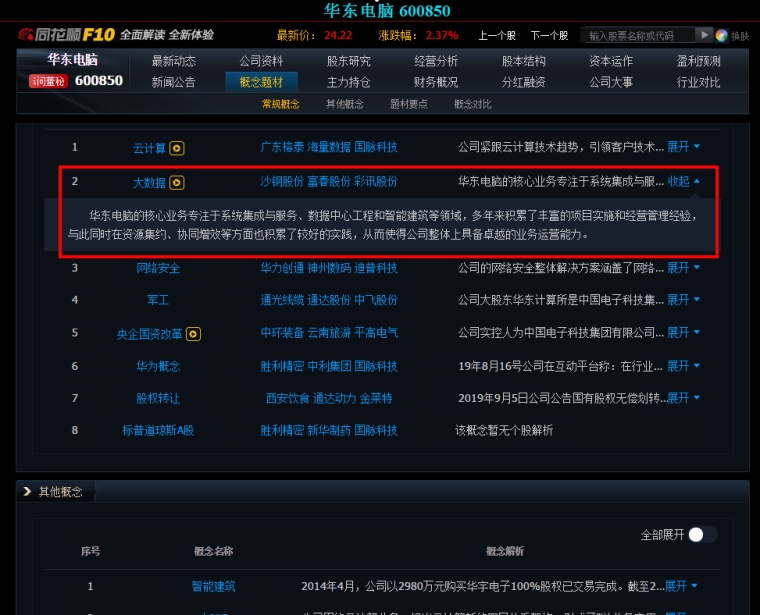Go to previous stock via 上一个股

pyautogui.click(x=497, y=35)
